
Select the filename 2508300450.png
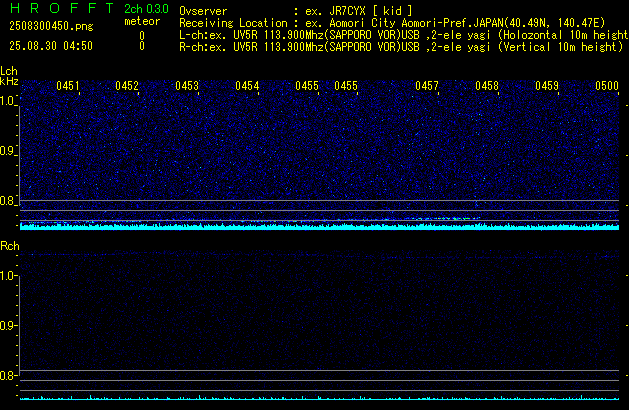(x=51, y=26)
